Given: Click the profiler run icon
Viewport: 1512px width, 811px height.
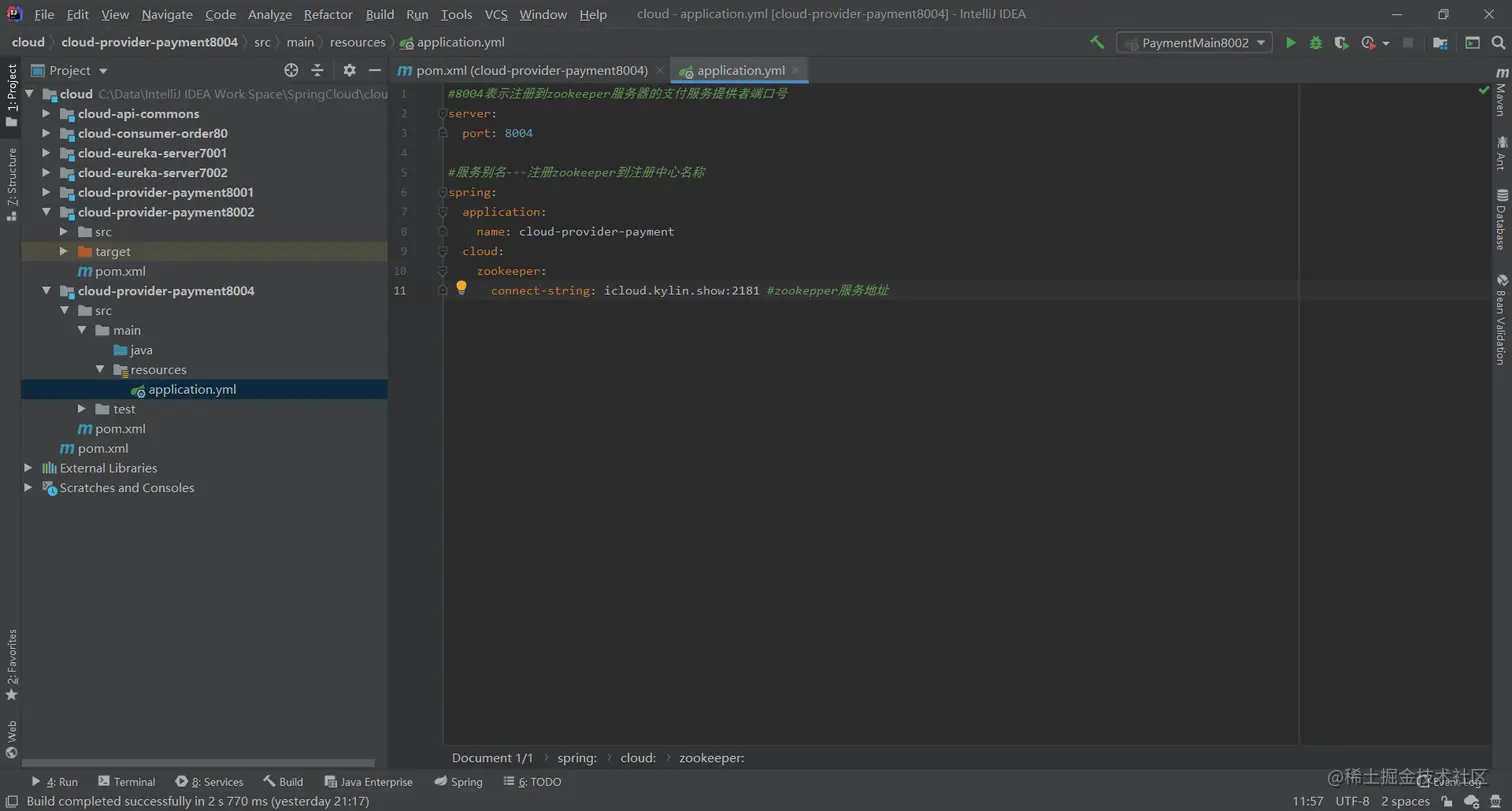Looking at the screenshot, I should [1368, 43].
